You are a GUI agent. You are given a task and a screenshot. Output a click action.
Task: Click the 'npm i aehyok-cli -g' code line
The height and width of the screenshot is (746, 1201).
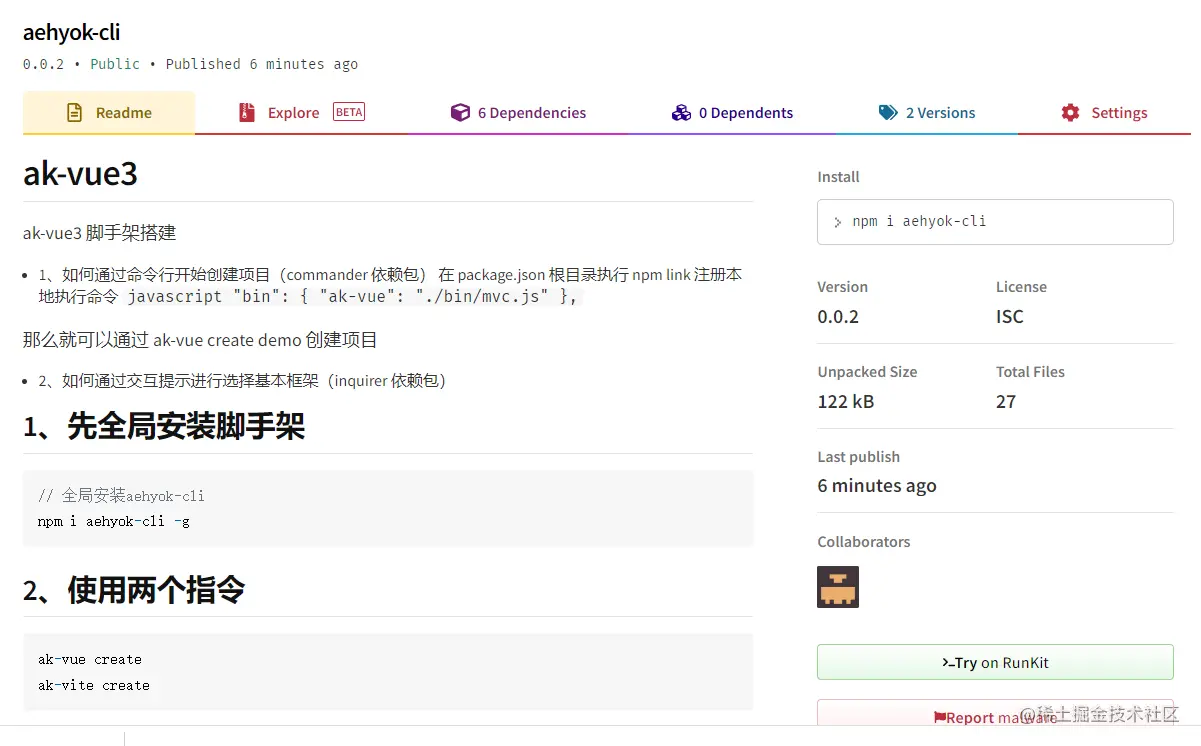(x=114, y=521)
